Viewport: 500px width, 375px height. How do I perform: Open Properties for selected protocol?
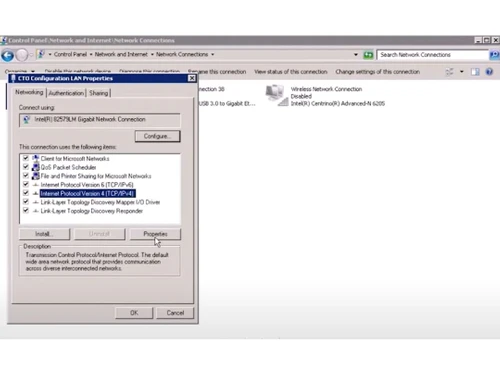(155, 234)
